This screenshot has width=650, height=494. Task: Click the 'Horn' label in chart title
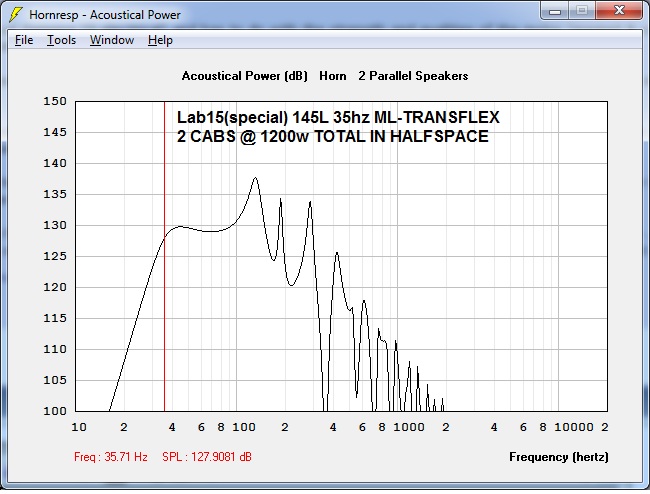(333, 76)
